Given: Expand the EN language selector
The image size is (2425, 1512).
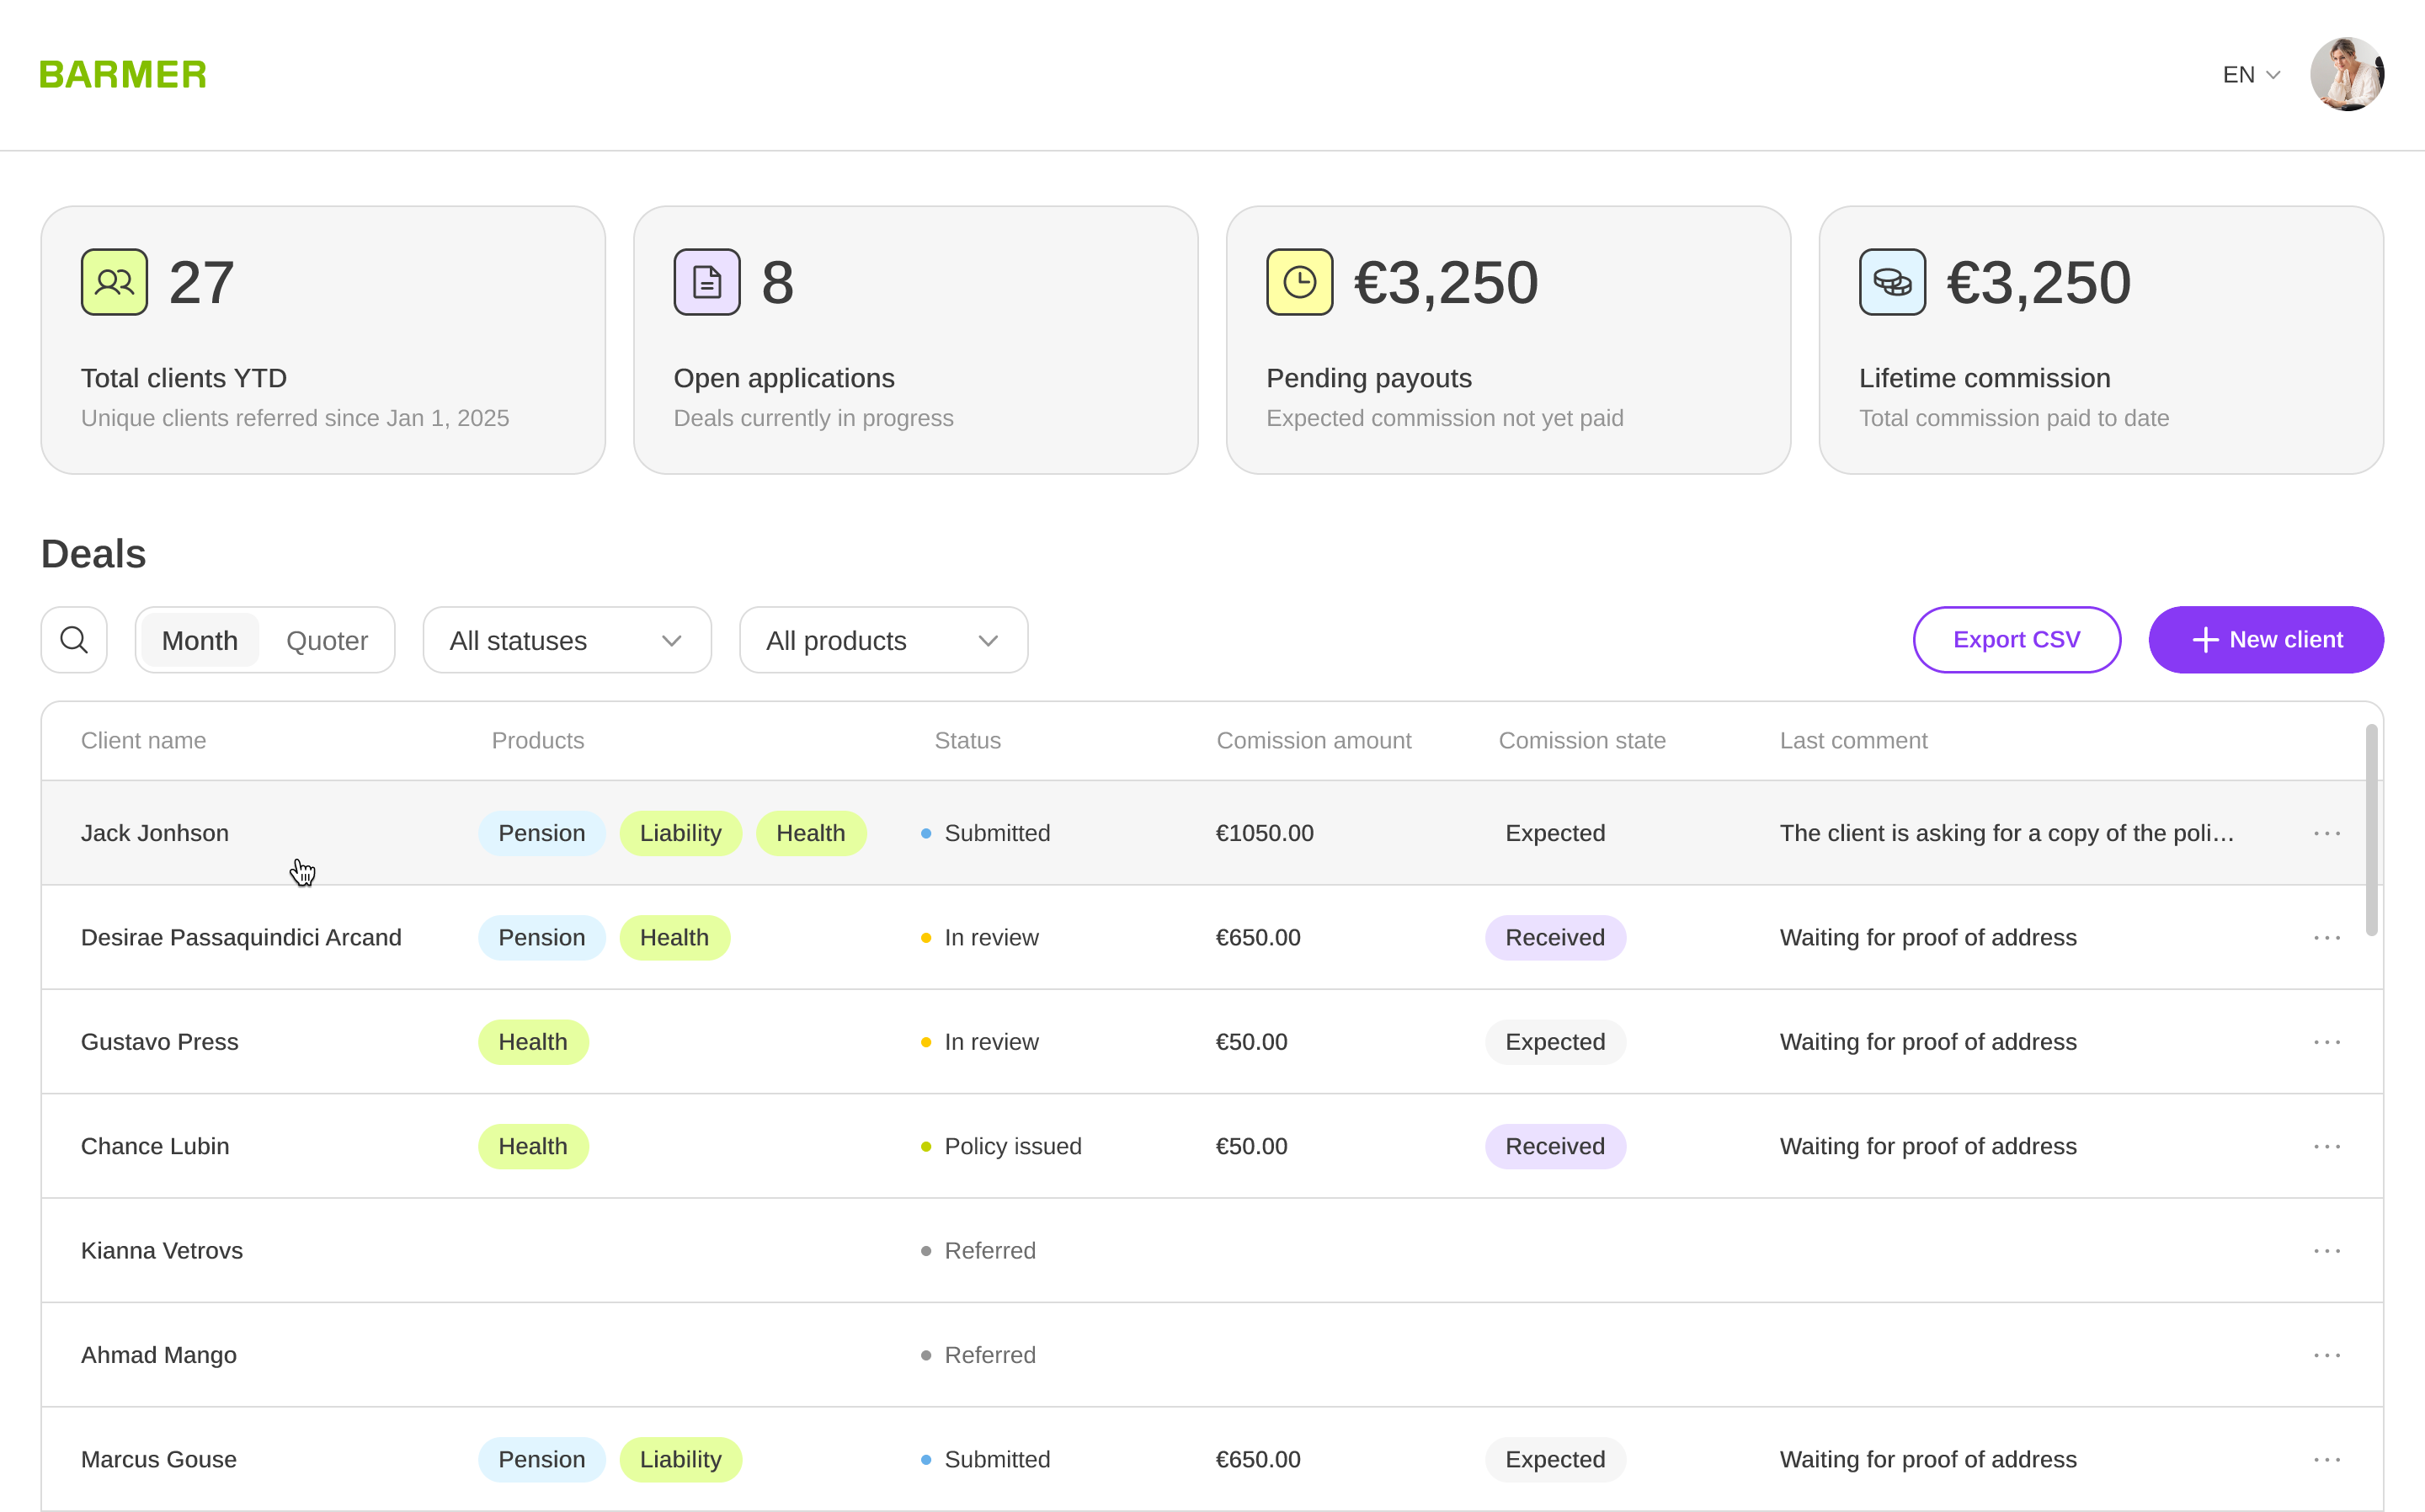Looking at the screenshot, I should click(x=2249, y=74).
